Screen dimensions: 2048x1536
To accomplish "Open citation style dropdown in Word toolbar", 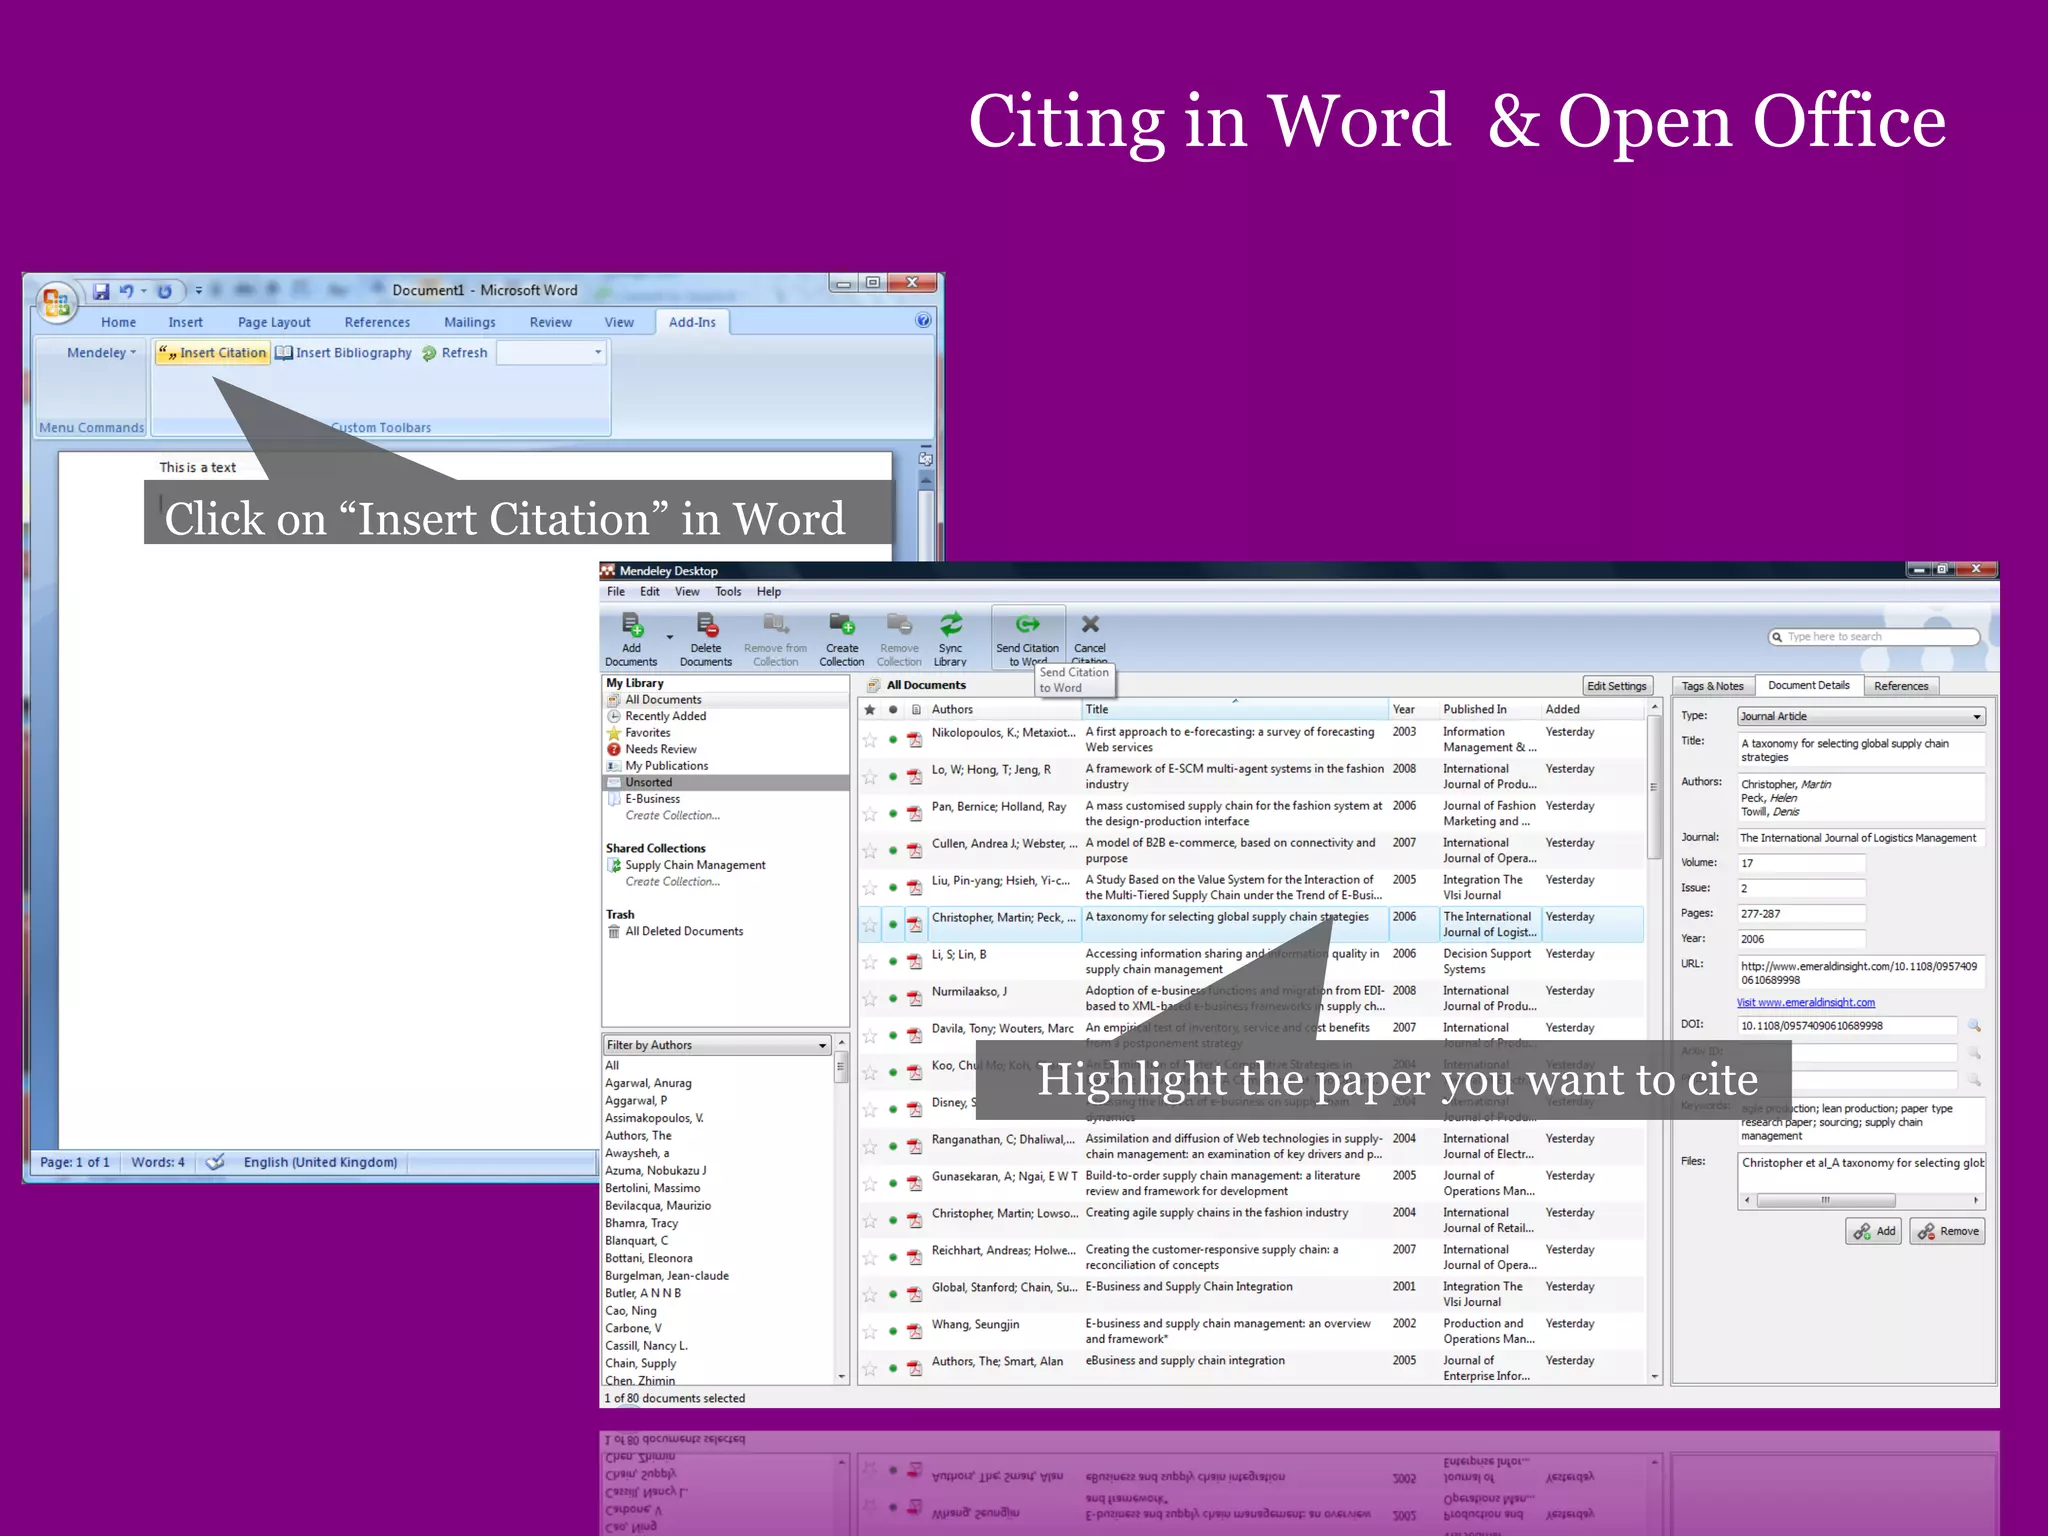I will pos(552,353).
